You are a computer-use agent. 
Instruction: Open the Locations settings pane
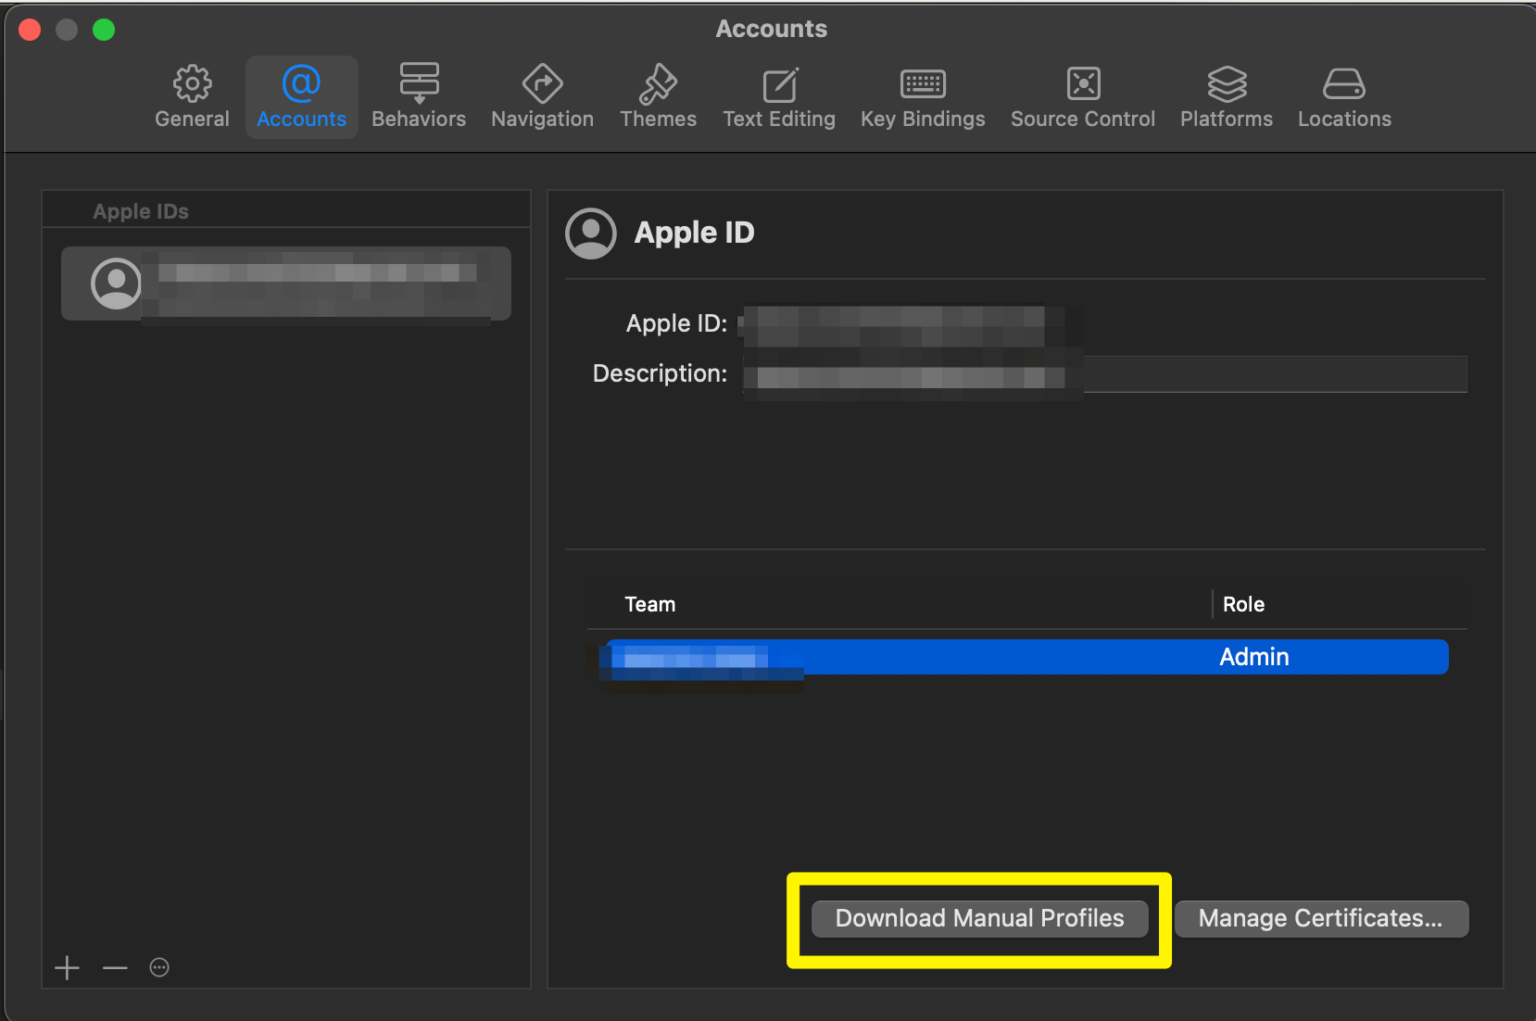[1343, 95]
